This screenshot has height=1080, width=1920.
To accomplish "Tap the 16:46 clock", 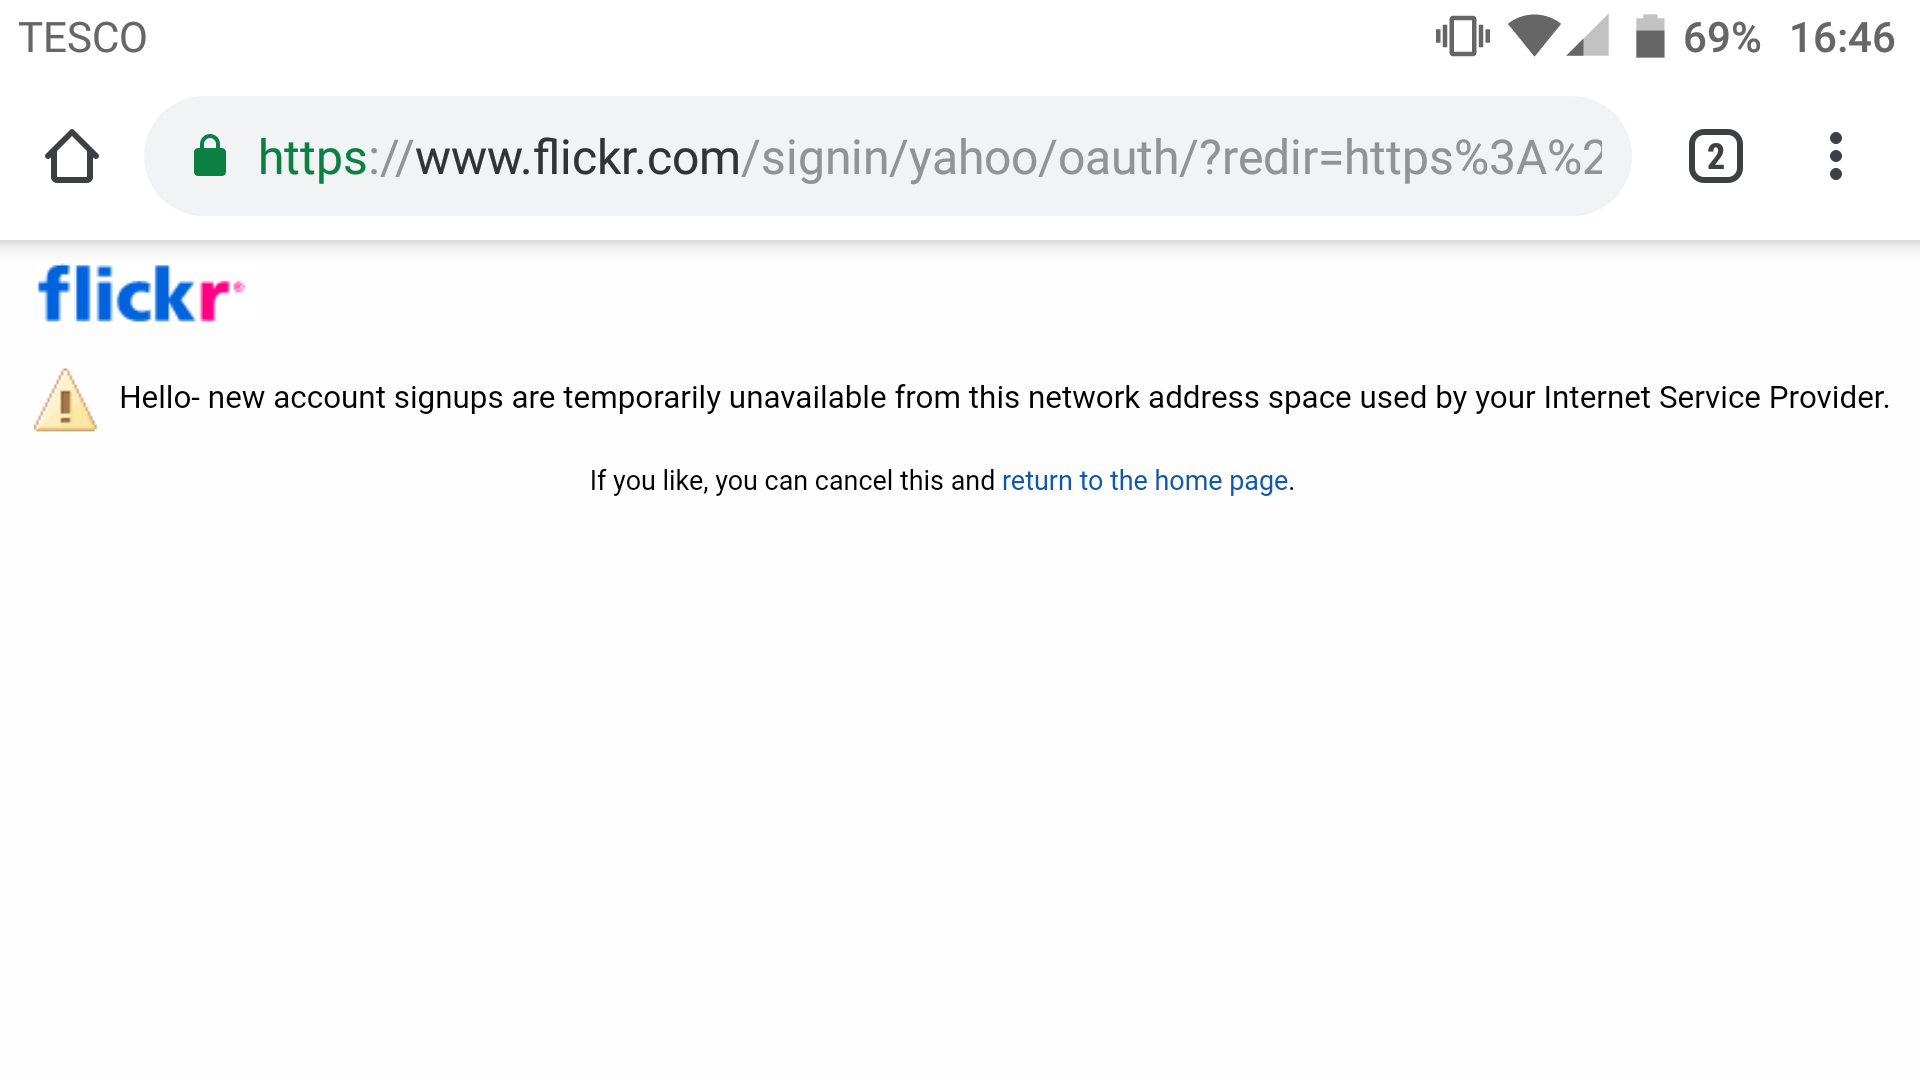I will [1841, 38].
